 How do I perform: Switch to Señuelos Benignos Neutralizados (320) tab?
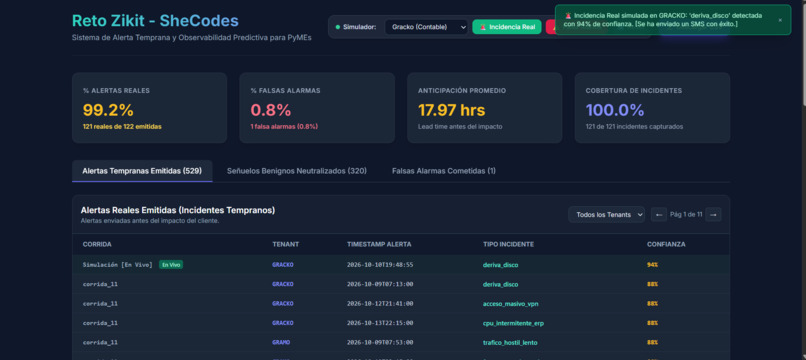(297, 171)
